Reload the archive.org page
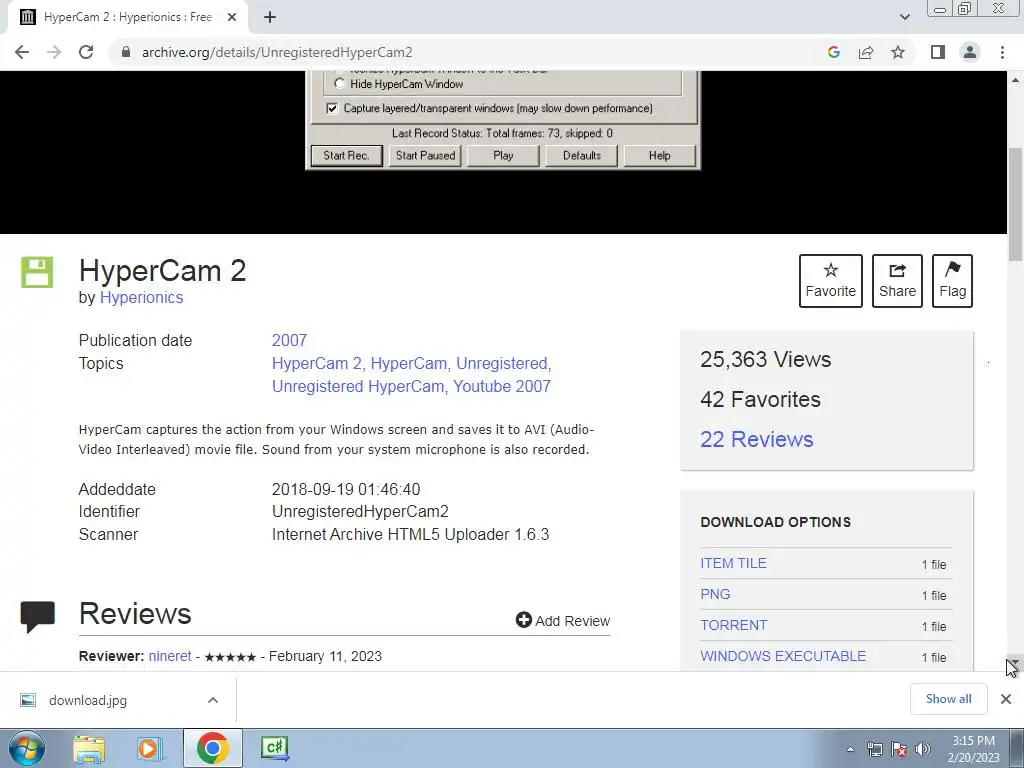Viewport: 1024px width, 768px height. click(x=86, y=52)
